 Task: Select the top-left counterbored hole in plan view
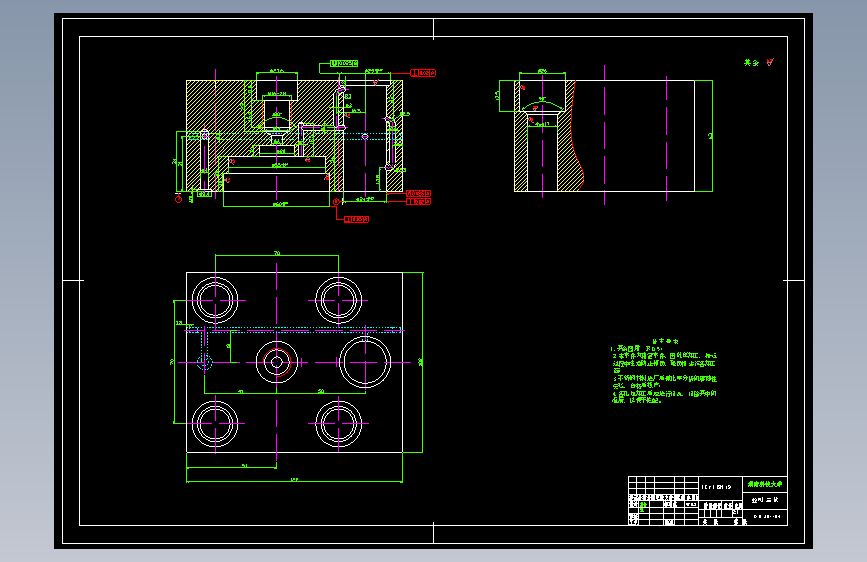click(x=215, y=300)
